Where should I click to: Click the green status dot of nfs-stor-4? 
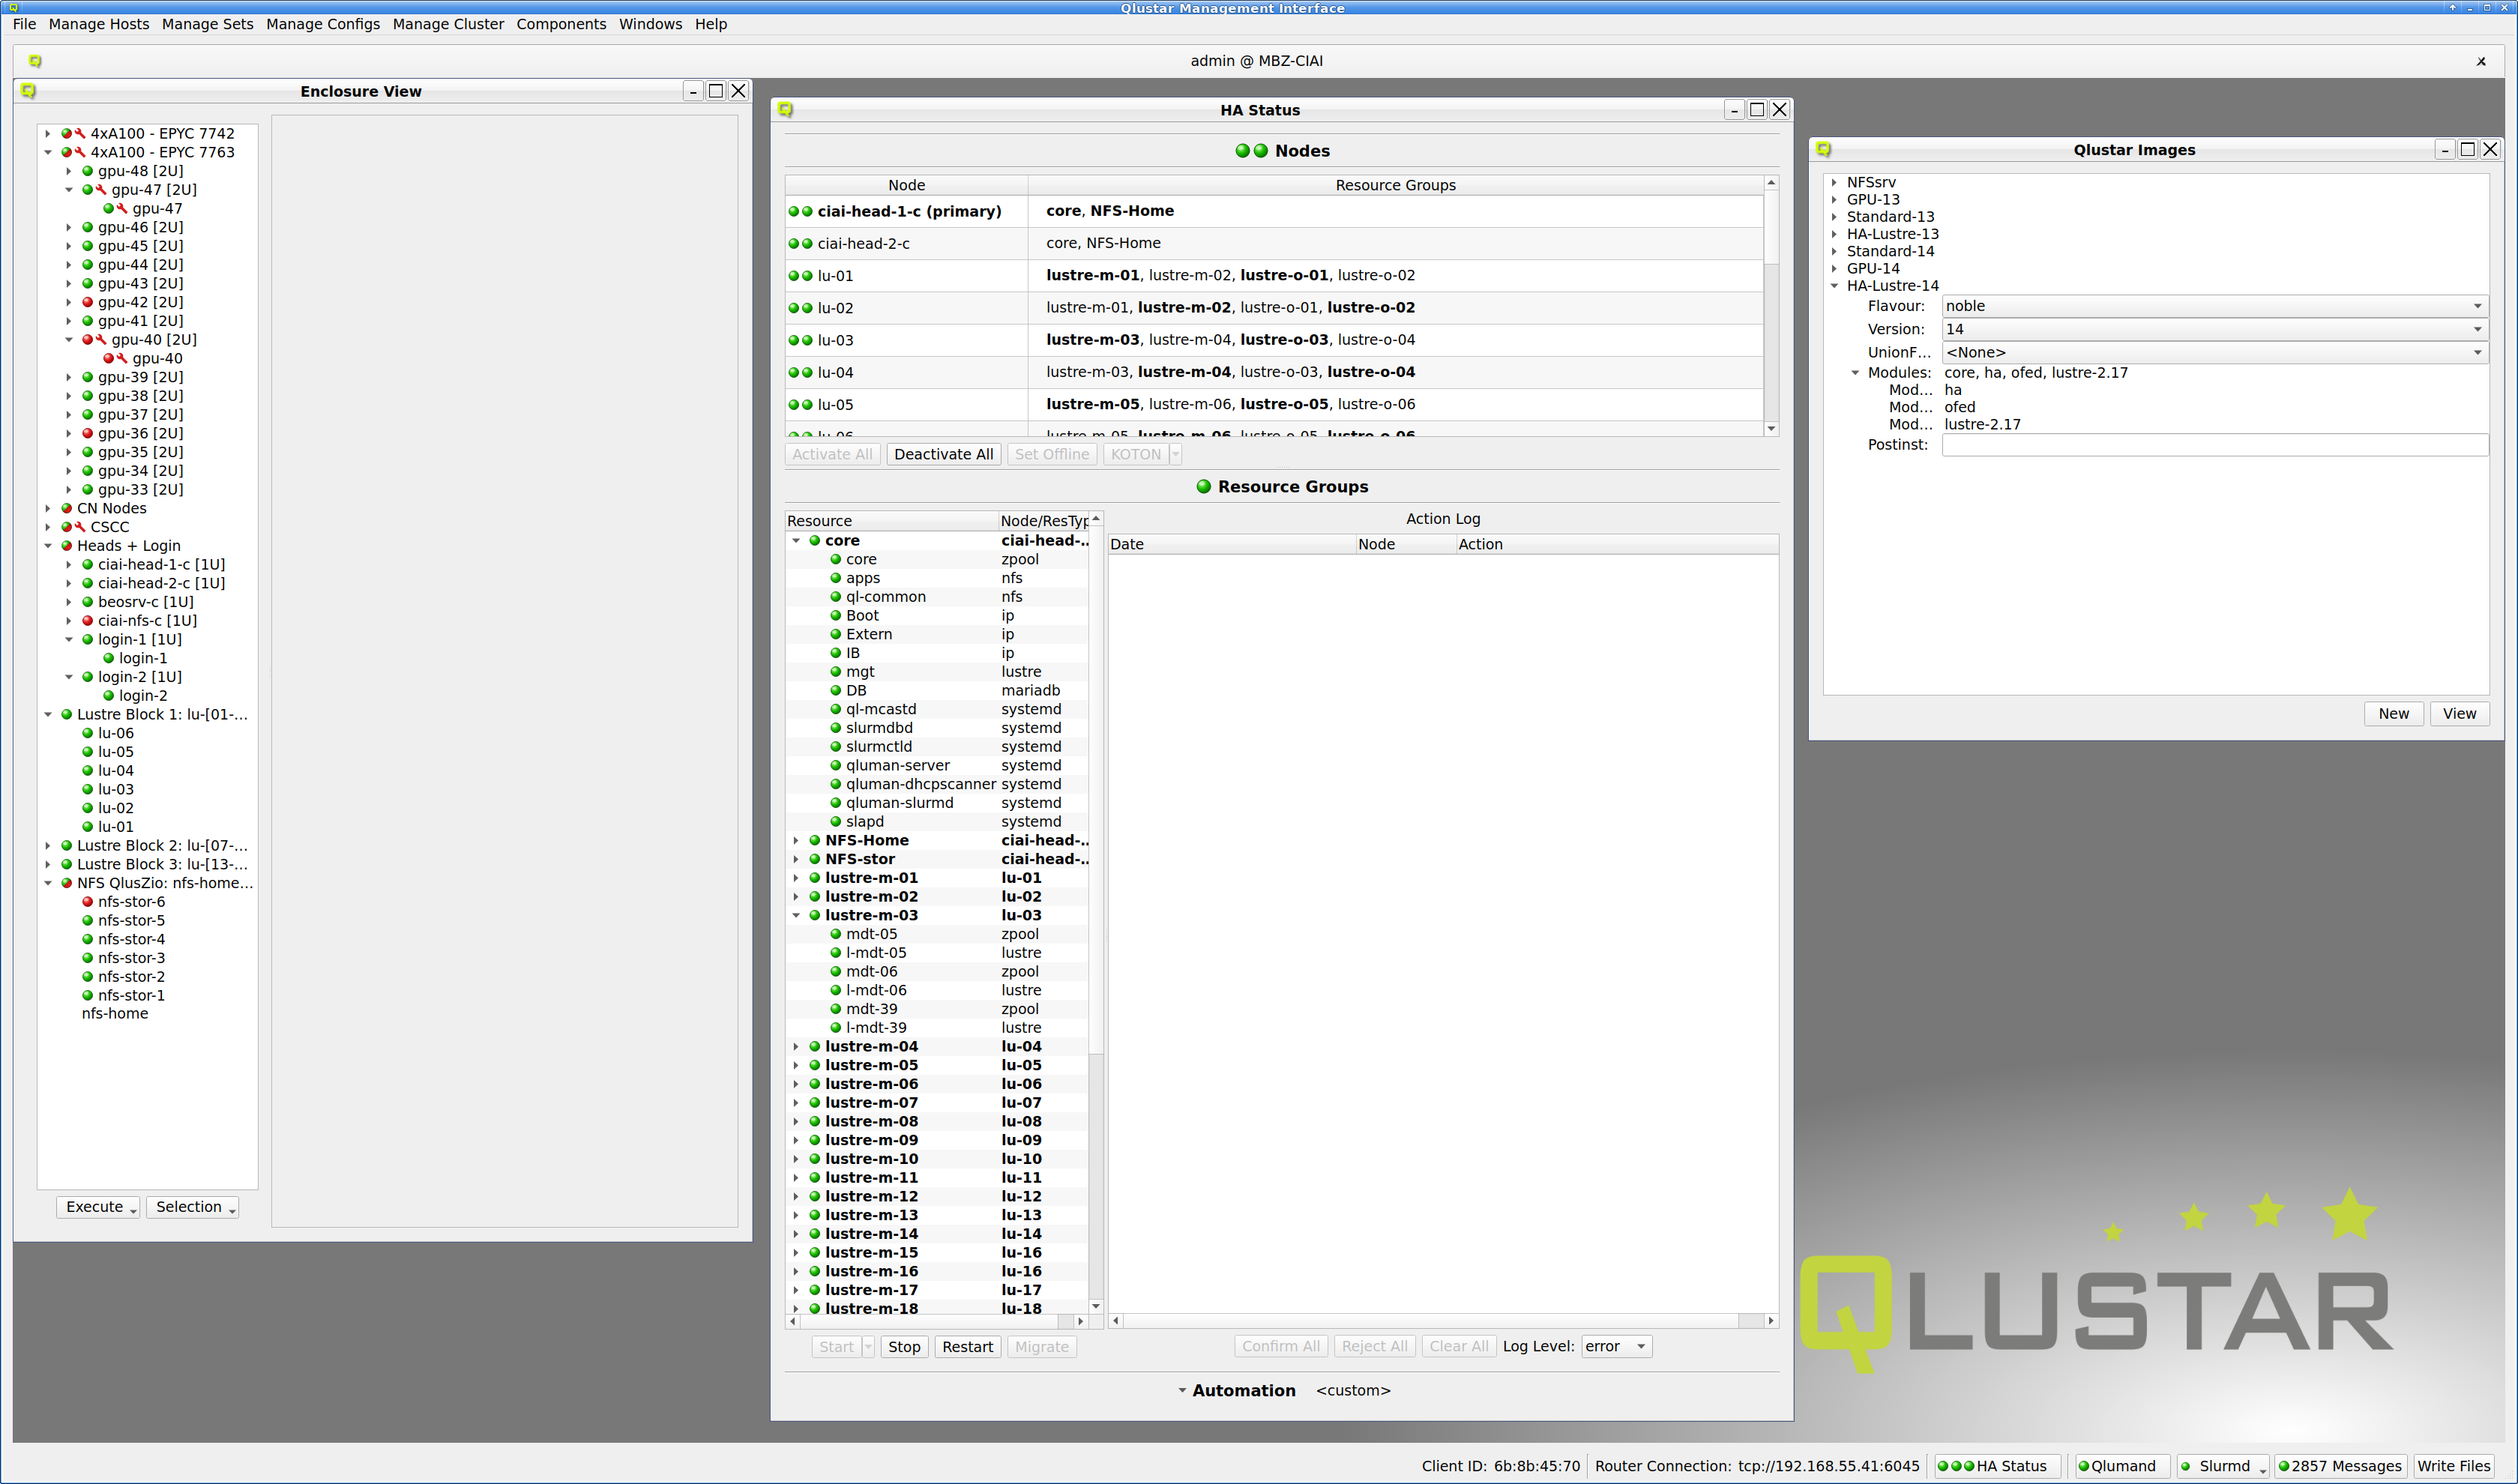pyautogui.click(x=87, y=939)
